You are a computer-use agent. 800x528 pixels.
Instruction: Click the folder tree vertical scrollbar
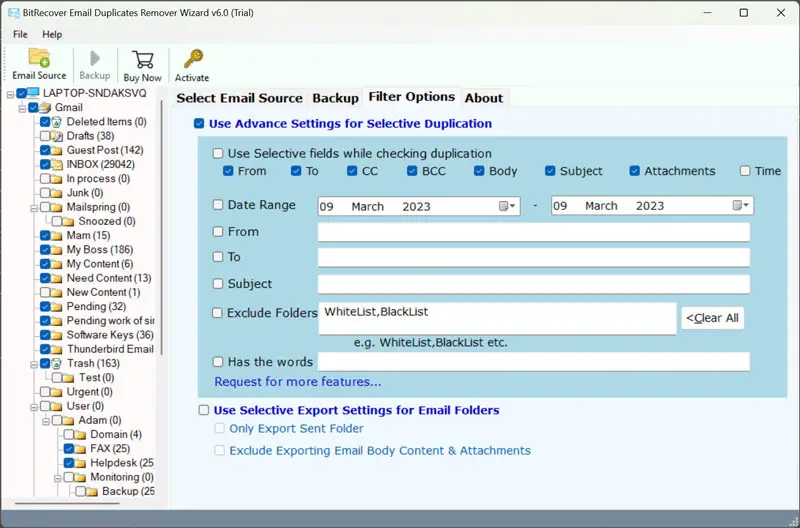point(162,227)
